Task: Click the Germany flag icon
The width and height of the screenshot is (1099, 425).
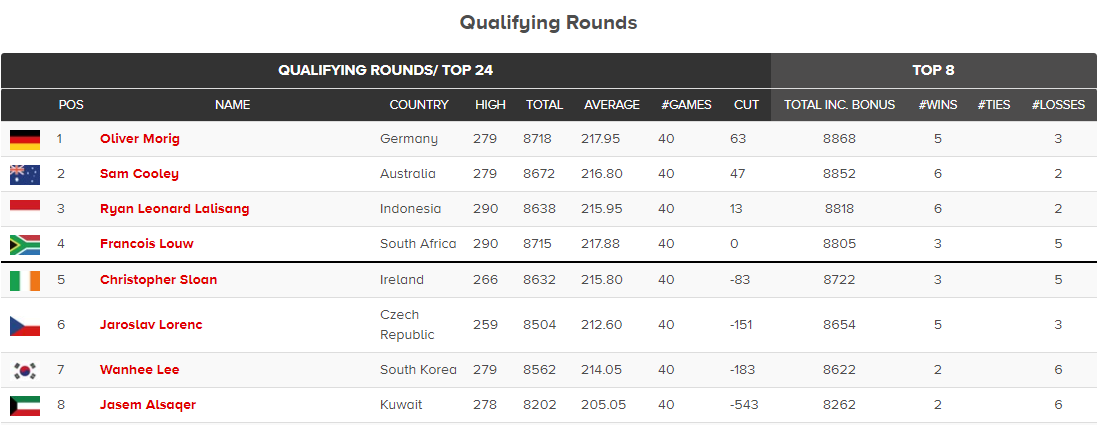Action: pyautogui.click(x=25, y=140)
